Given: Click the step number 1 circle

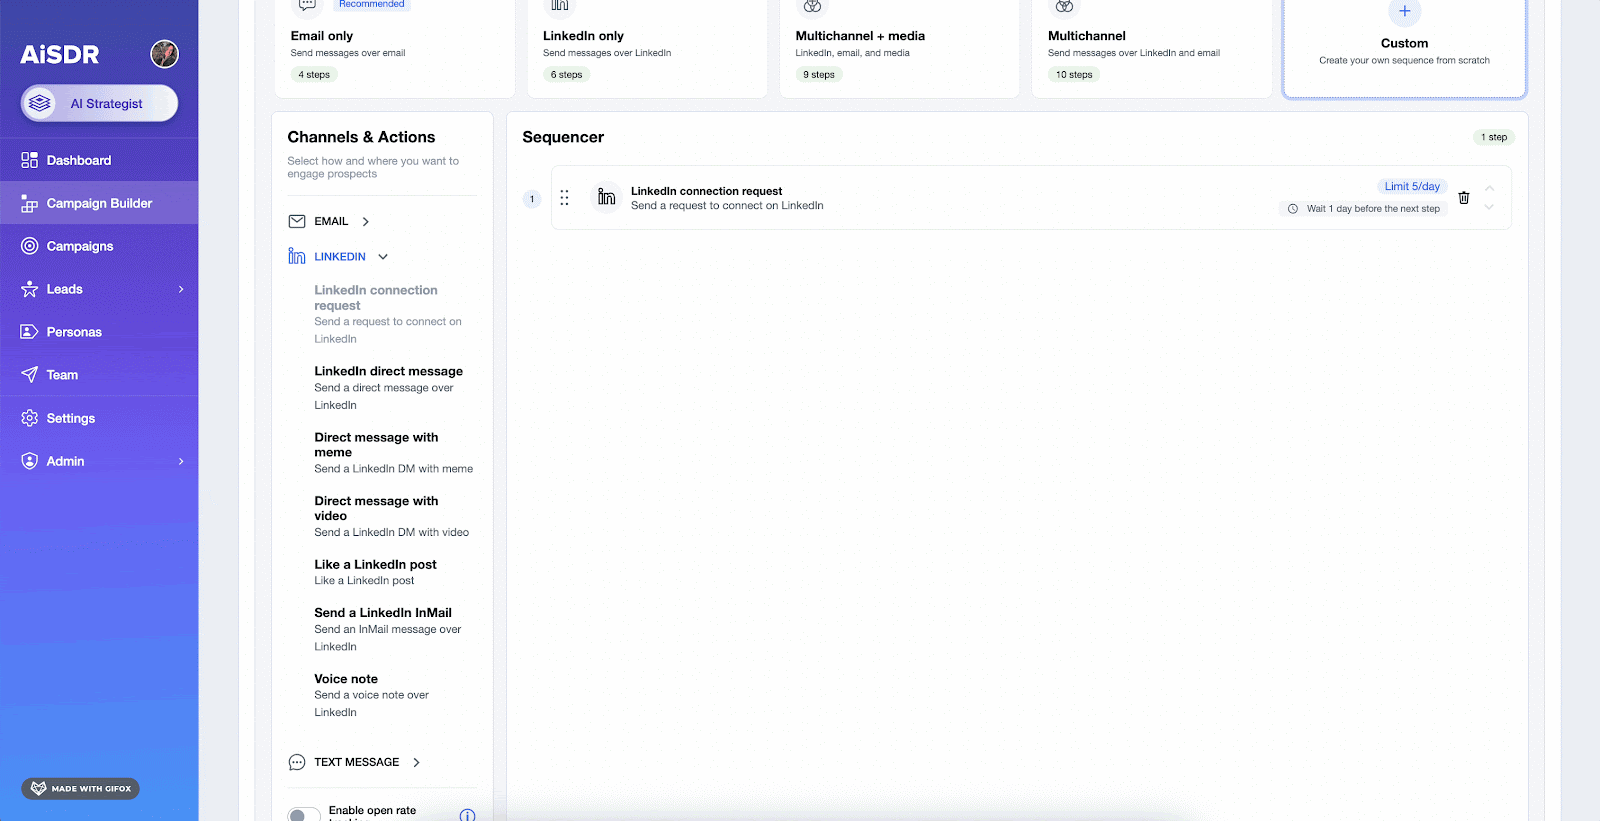Looking at the screenshot, I should pyautogui.click(x=532, y=199).
